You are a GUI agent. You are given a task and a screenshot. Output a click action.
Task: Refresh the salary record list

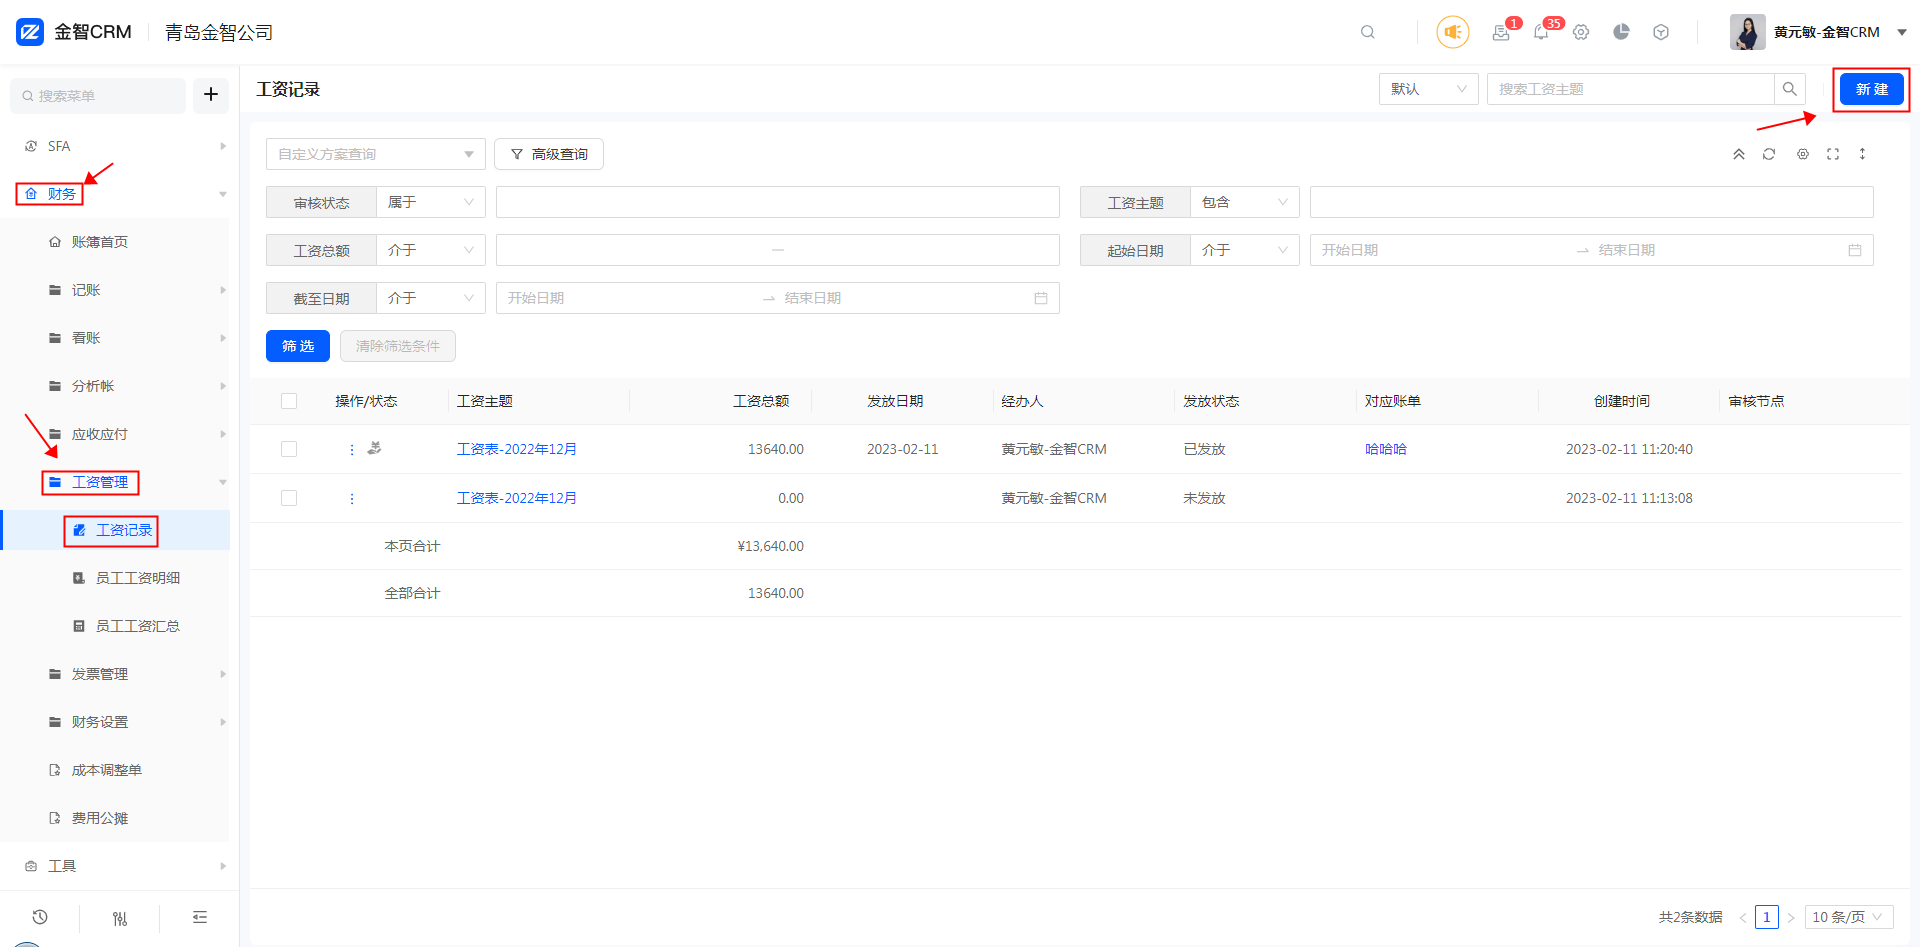tap(1769, 154)
